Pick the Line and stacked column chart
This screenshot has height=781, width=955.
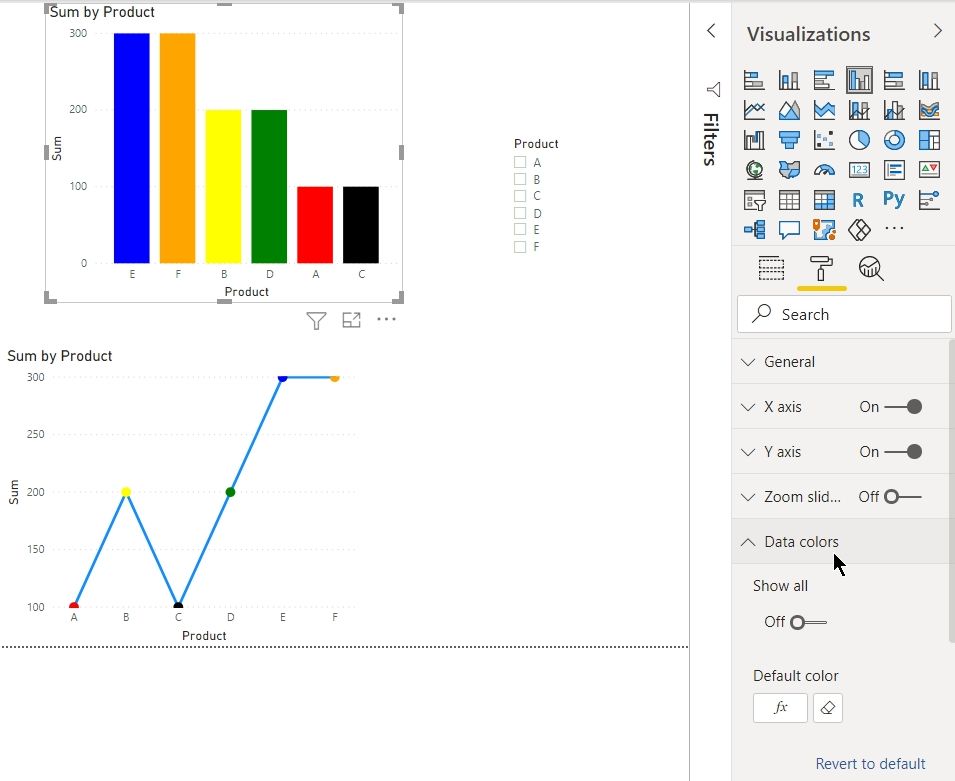pyautogui.click(x=859, y=110)
